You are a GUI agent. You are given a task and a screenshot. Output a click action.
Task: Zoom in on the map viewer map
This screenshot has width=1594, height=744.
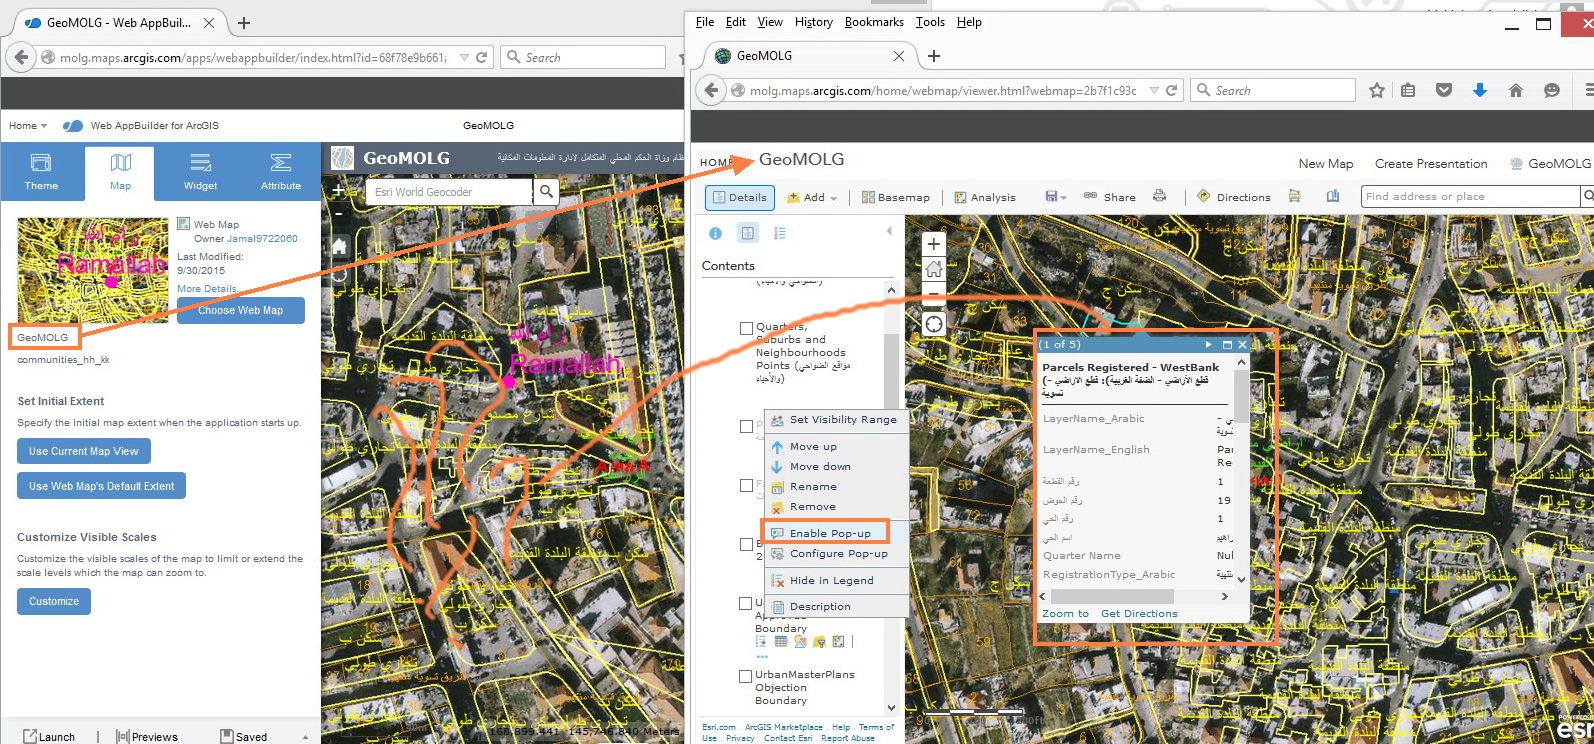(933, 244)
